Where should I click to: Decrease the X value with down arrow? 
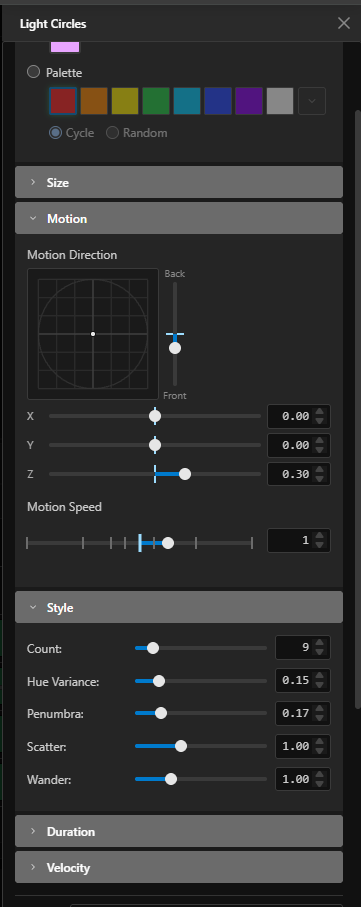tap(319, 421)
